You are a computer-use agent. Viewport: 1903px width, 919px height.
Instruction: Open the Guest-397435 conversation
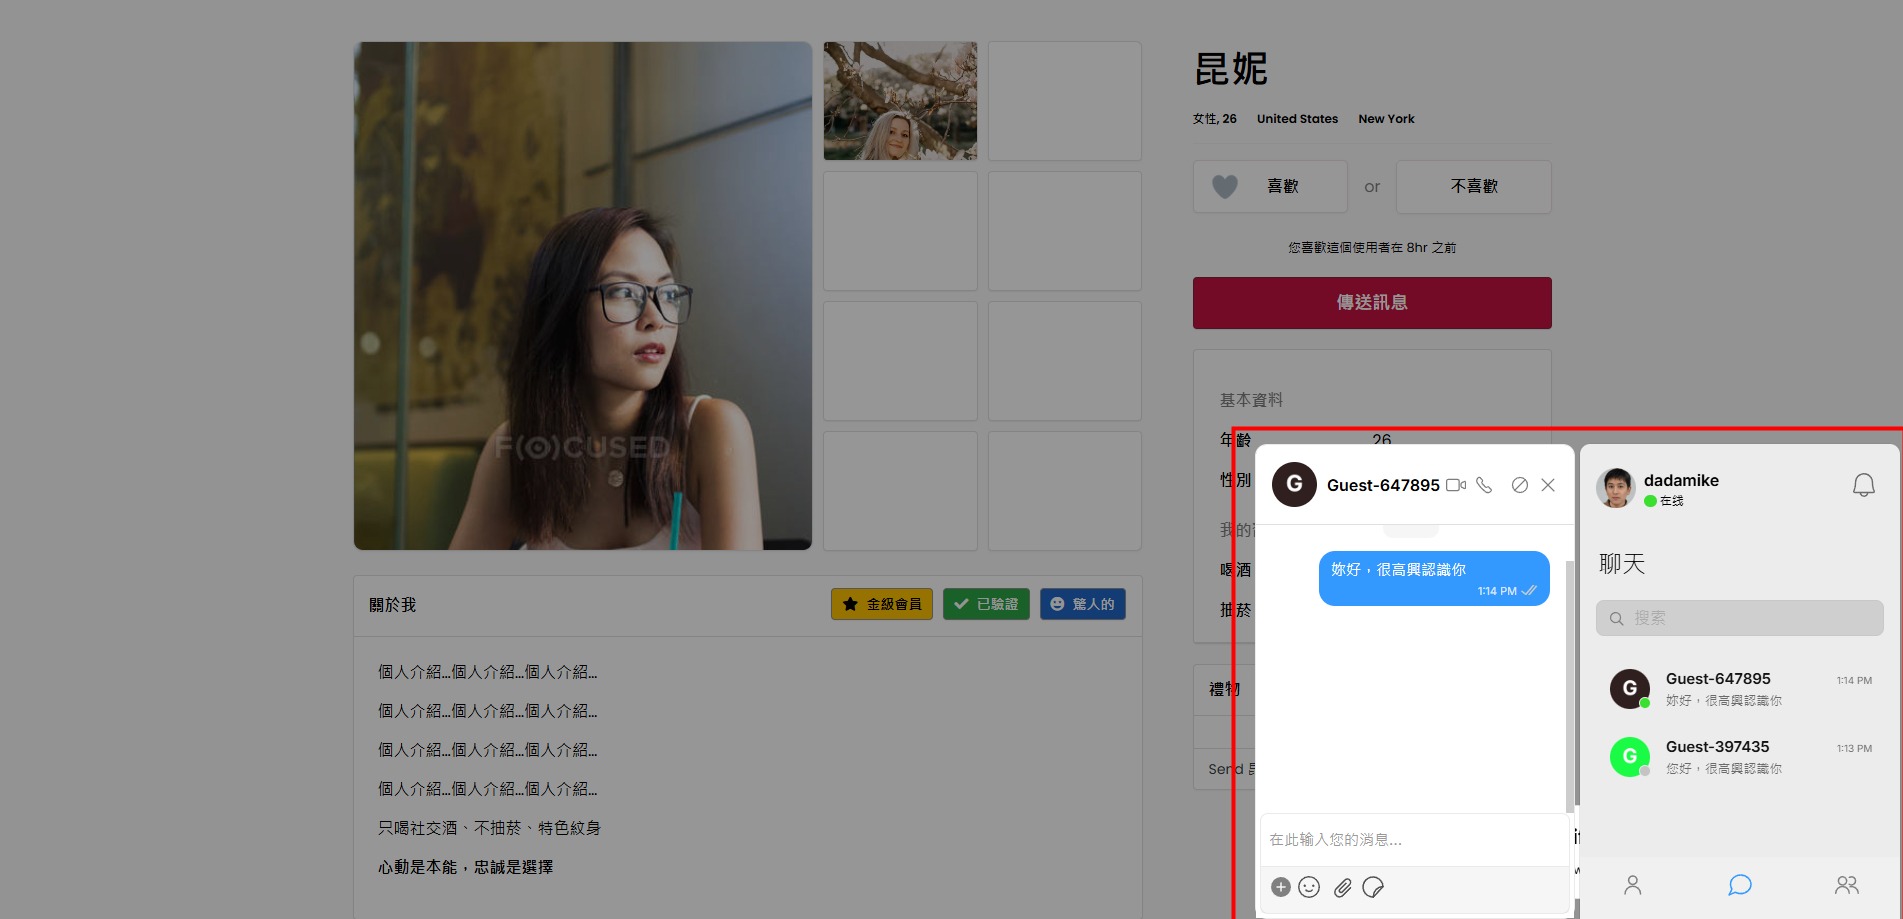tap(1739, 757)
